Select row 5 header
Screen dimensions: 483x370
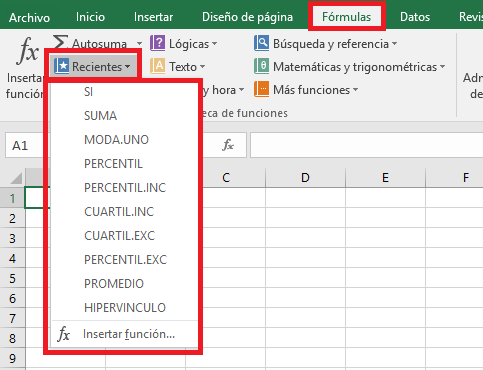click(x=12, y=278)
